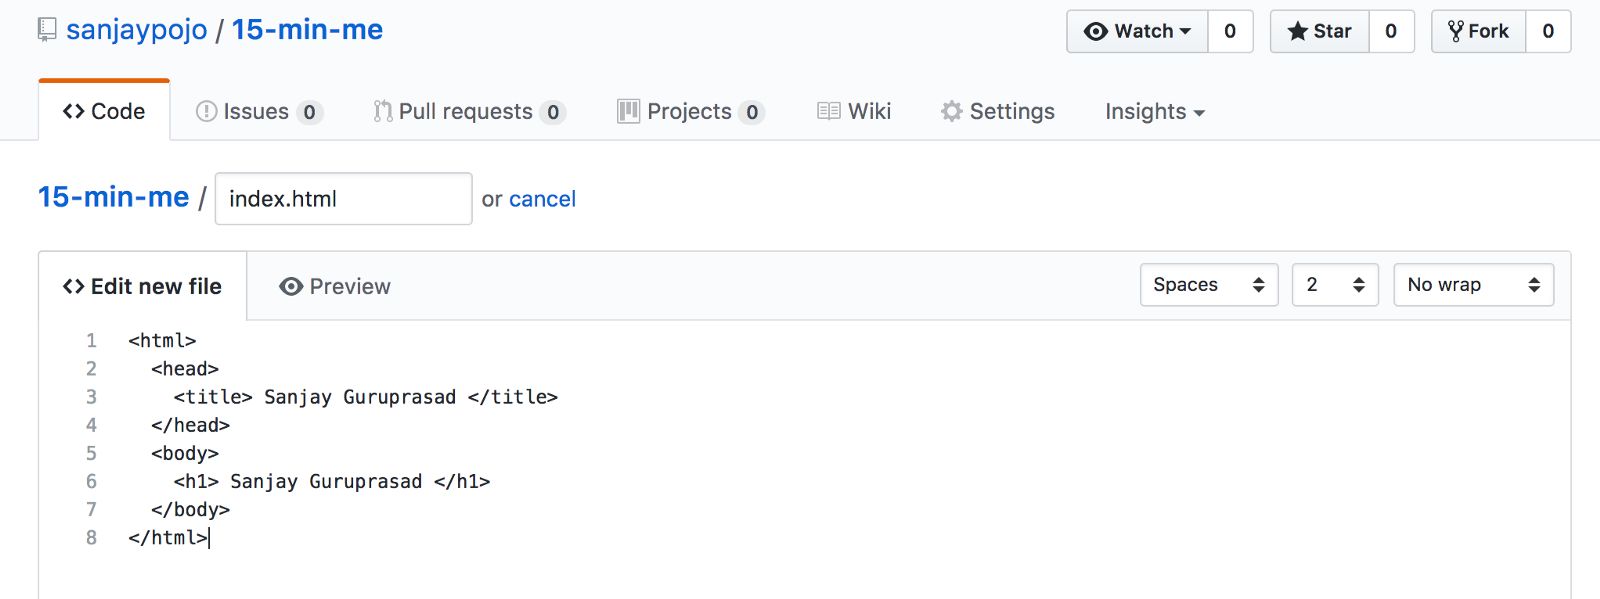Viewport: 1600px width, 599px height.
Task: Fork this repository
Action: click(1479, 31)
